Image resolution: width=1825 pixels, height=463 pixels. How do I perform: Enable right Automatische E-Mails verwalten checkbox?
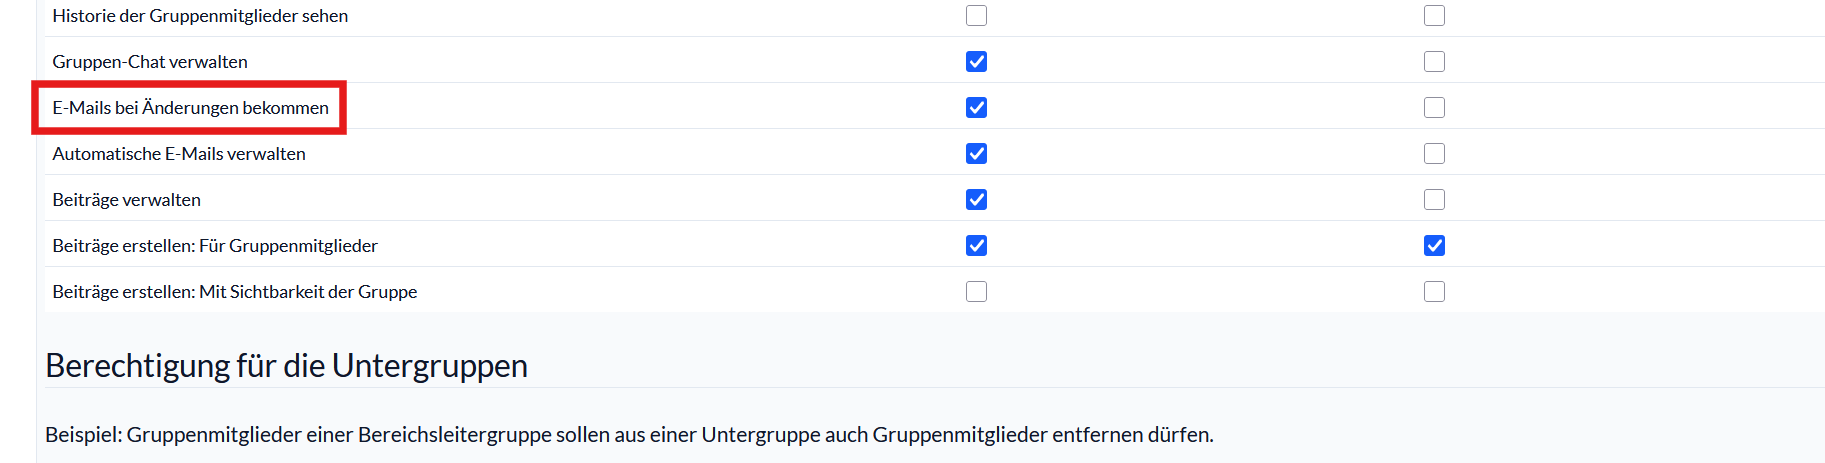point(1434,154)
